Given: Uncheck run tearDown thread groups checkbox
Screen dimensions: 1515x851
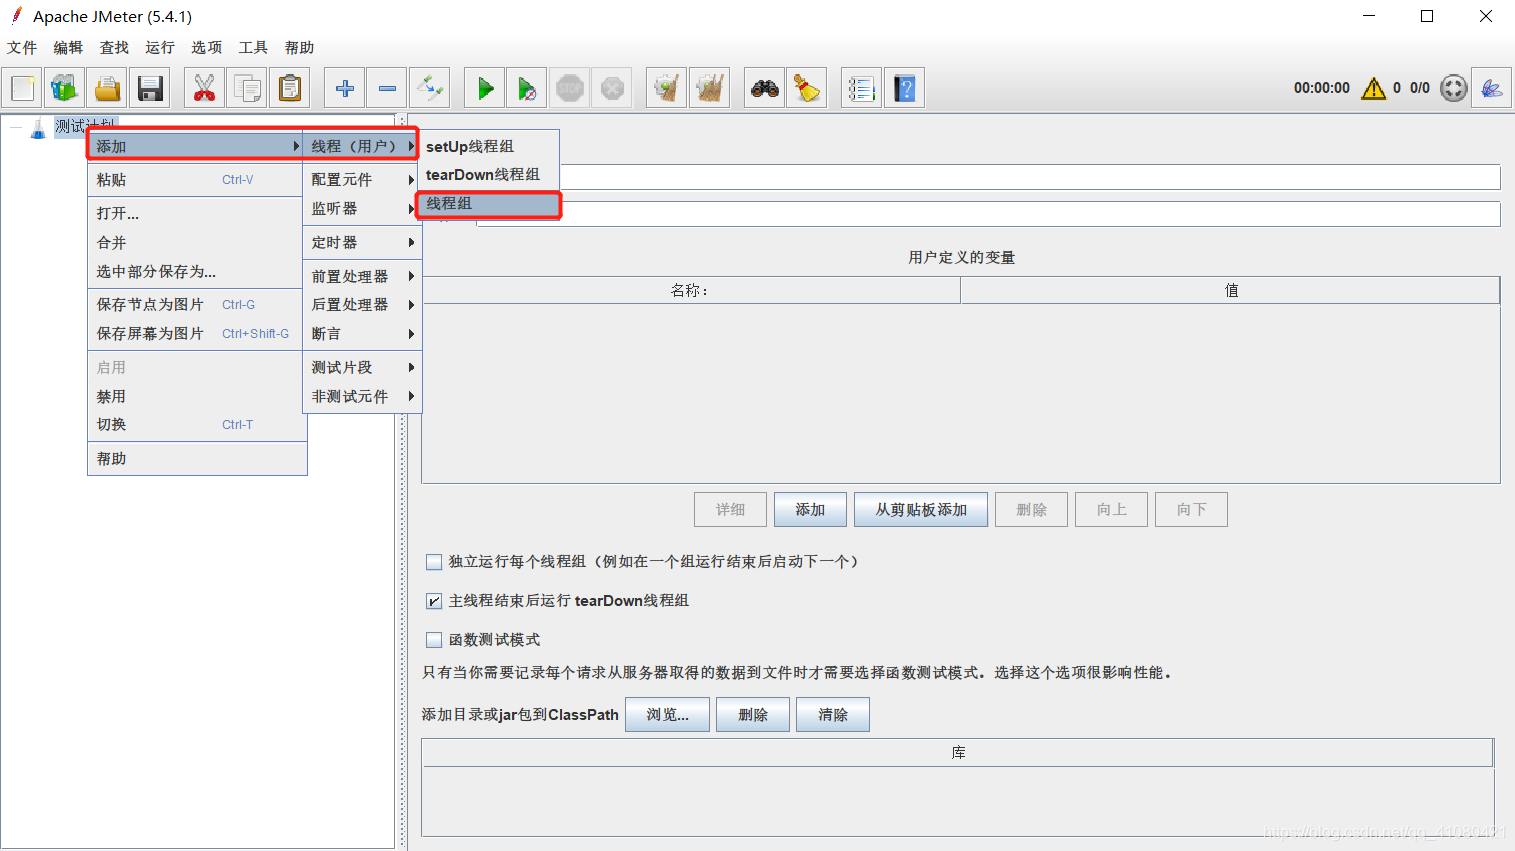Looking at the screenshot, I should click(x=434, y=601).
